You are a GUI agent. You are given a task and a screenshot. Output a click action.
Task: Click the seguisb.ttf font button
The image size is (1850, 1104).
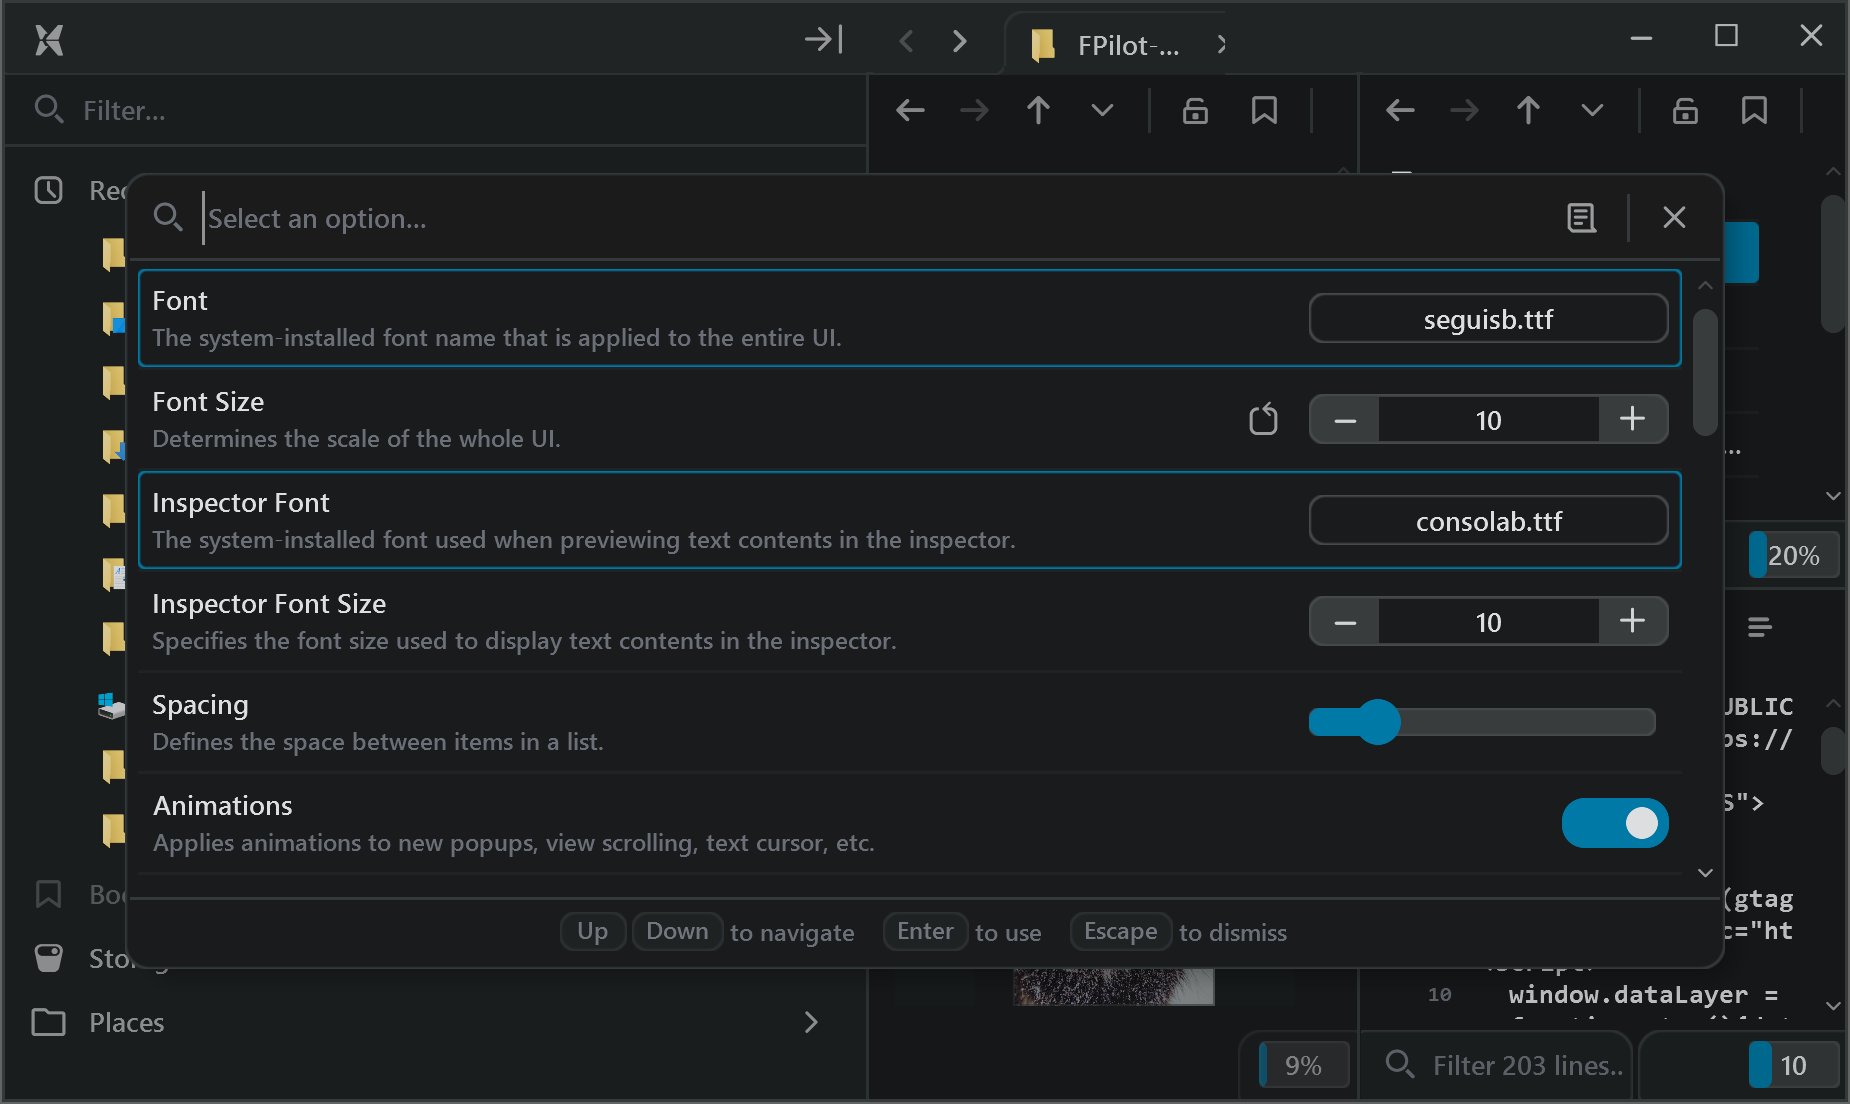1488,319
